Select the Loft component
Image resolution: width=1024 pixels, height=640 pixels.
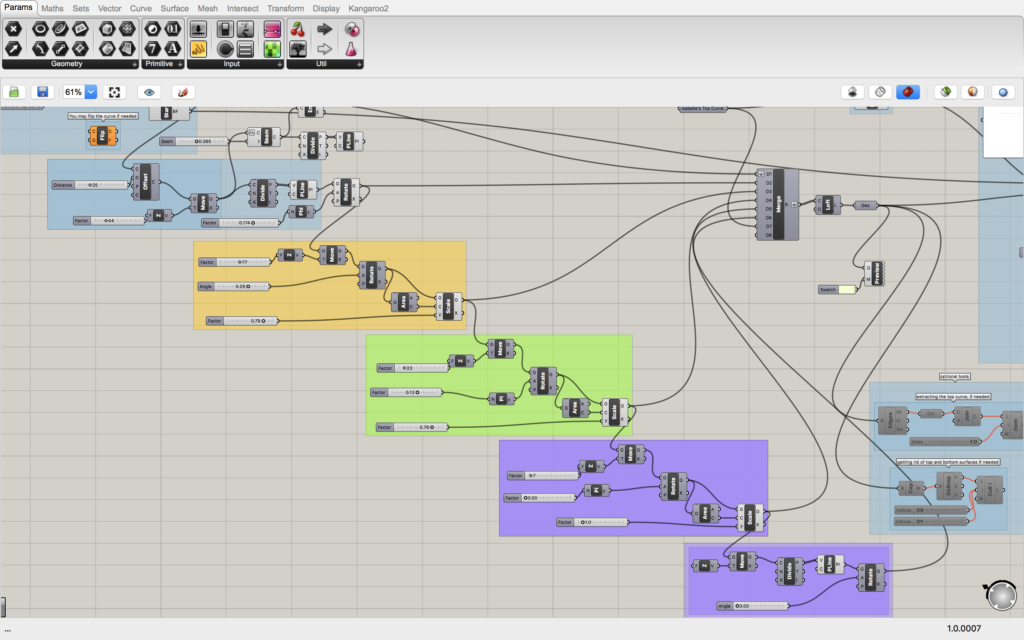tap(827, 205)
